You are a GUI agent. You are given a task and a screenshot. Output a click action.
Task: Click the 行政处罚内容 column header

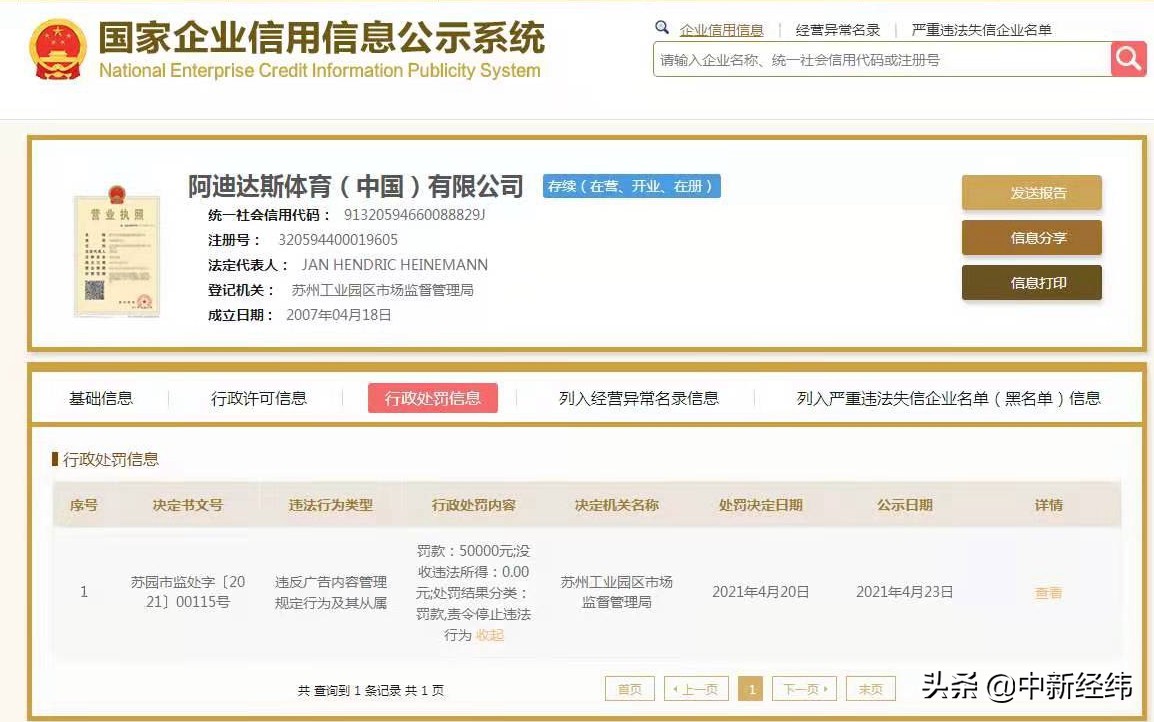[x=473, y=505]
